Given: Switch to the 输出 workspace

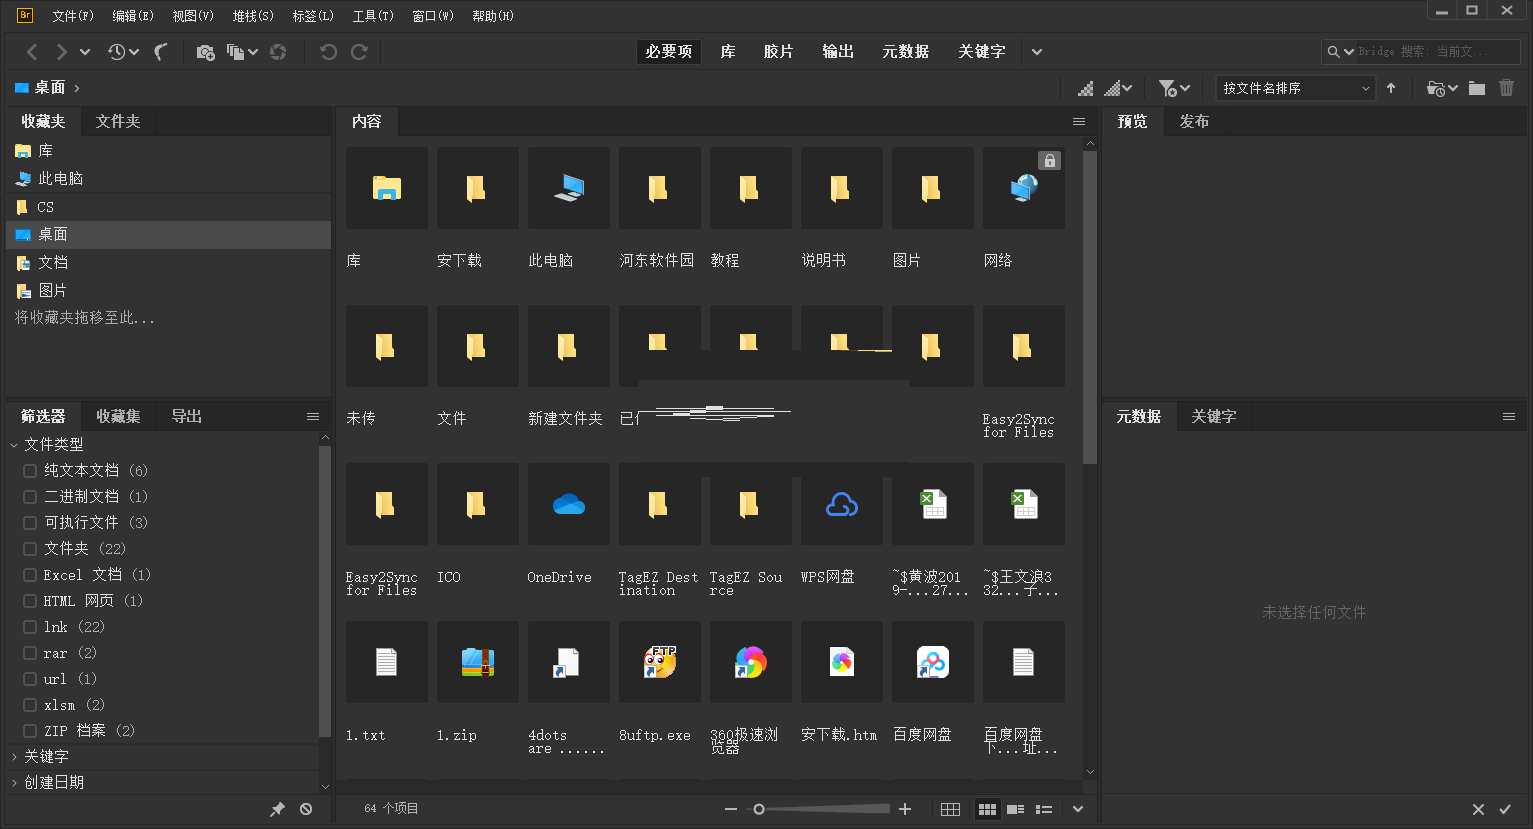Looking at the screenshot, I should point(838,52).
